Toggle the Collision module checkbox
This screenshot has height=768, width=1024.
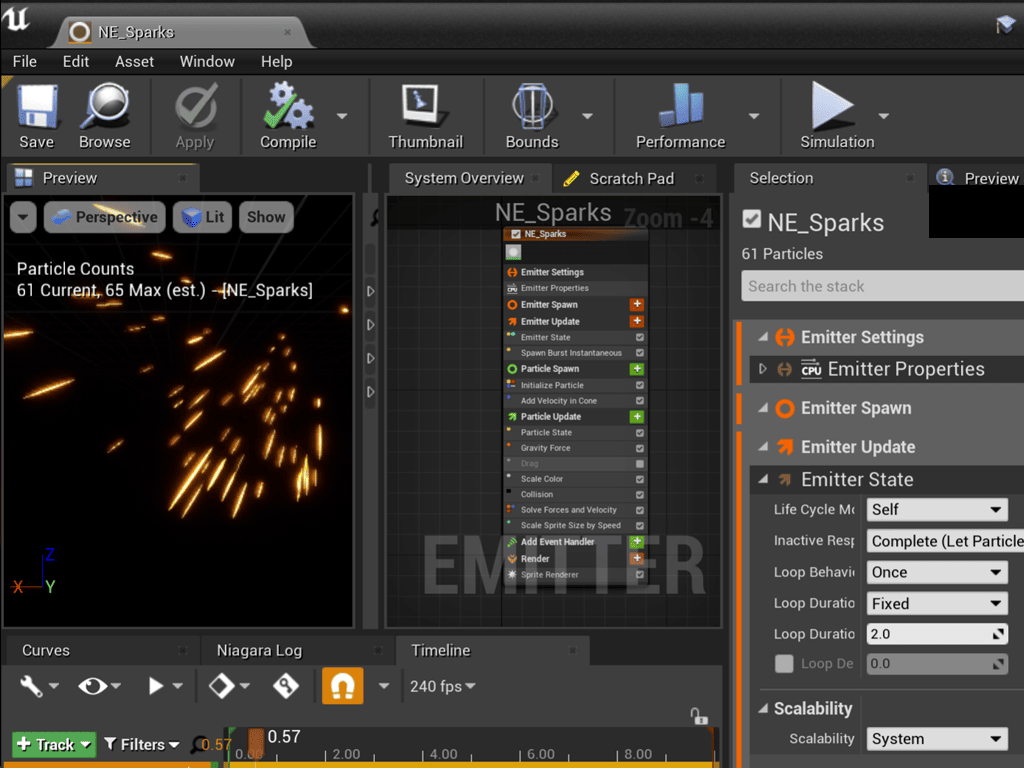(x=640, y=495)
